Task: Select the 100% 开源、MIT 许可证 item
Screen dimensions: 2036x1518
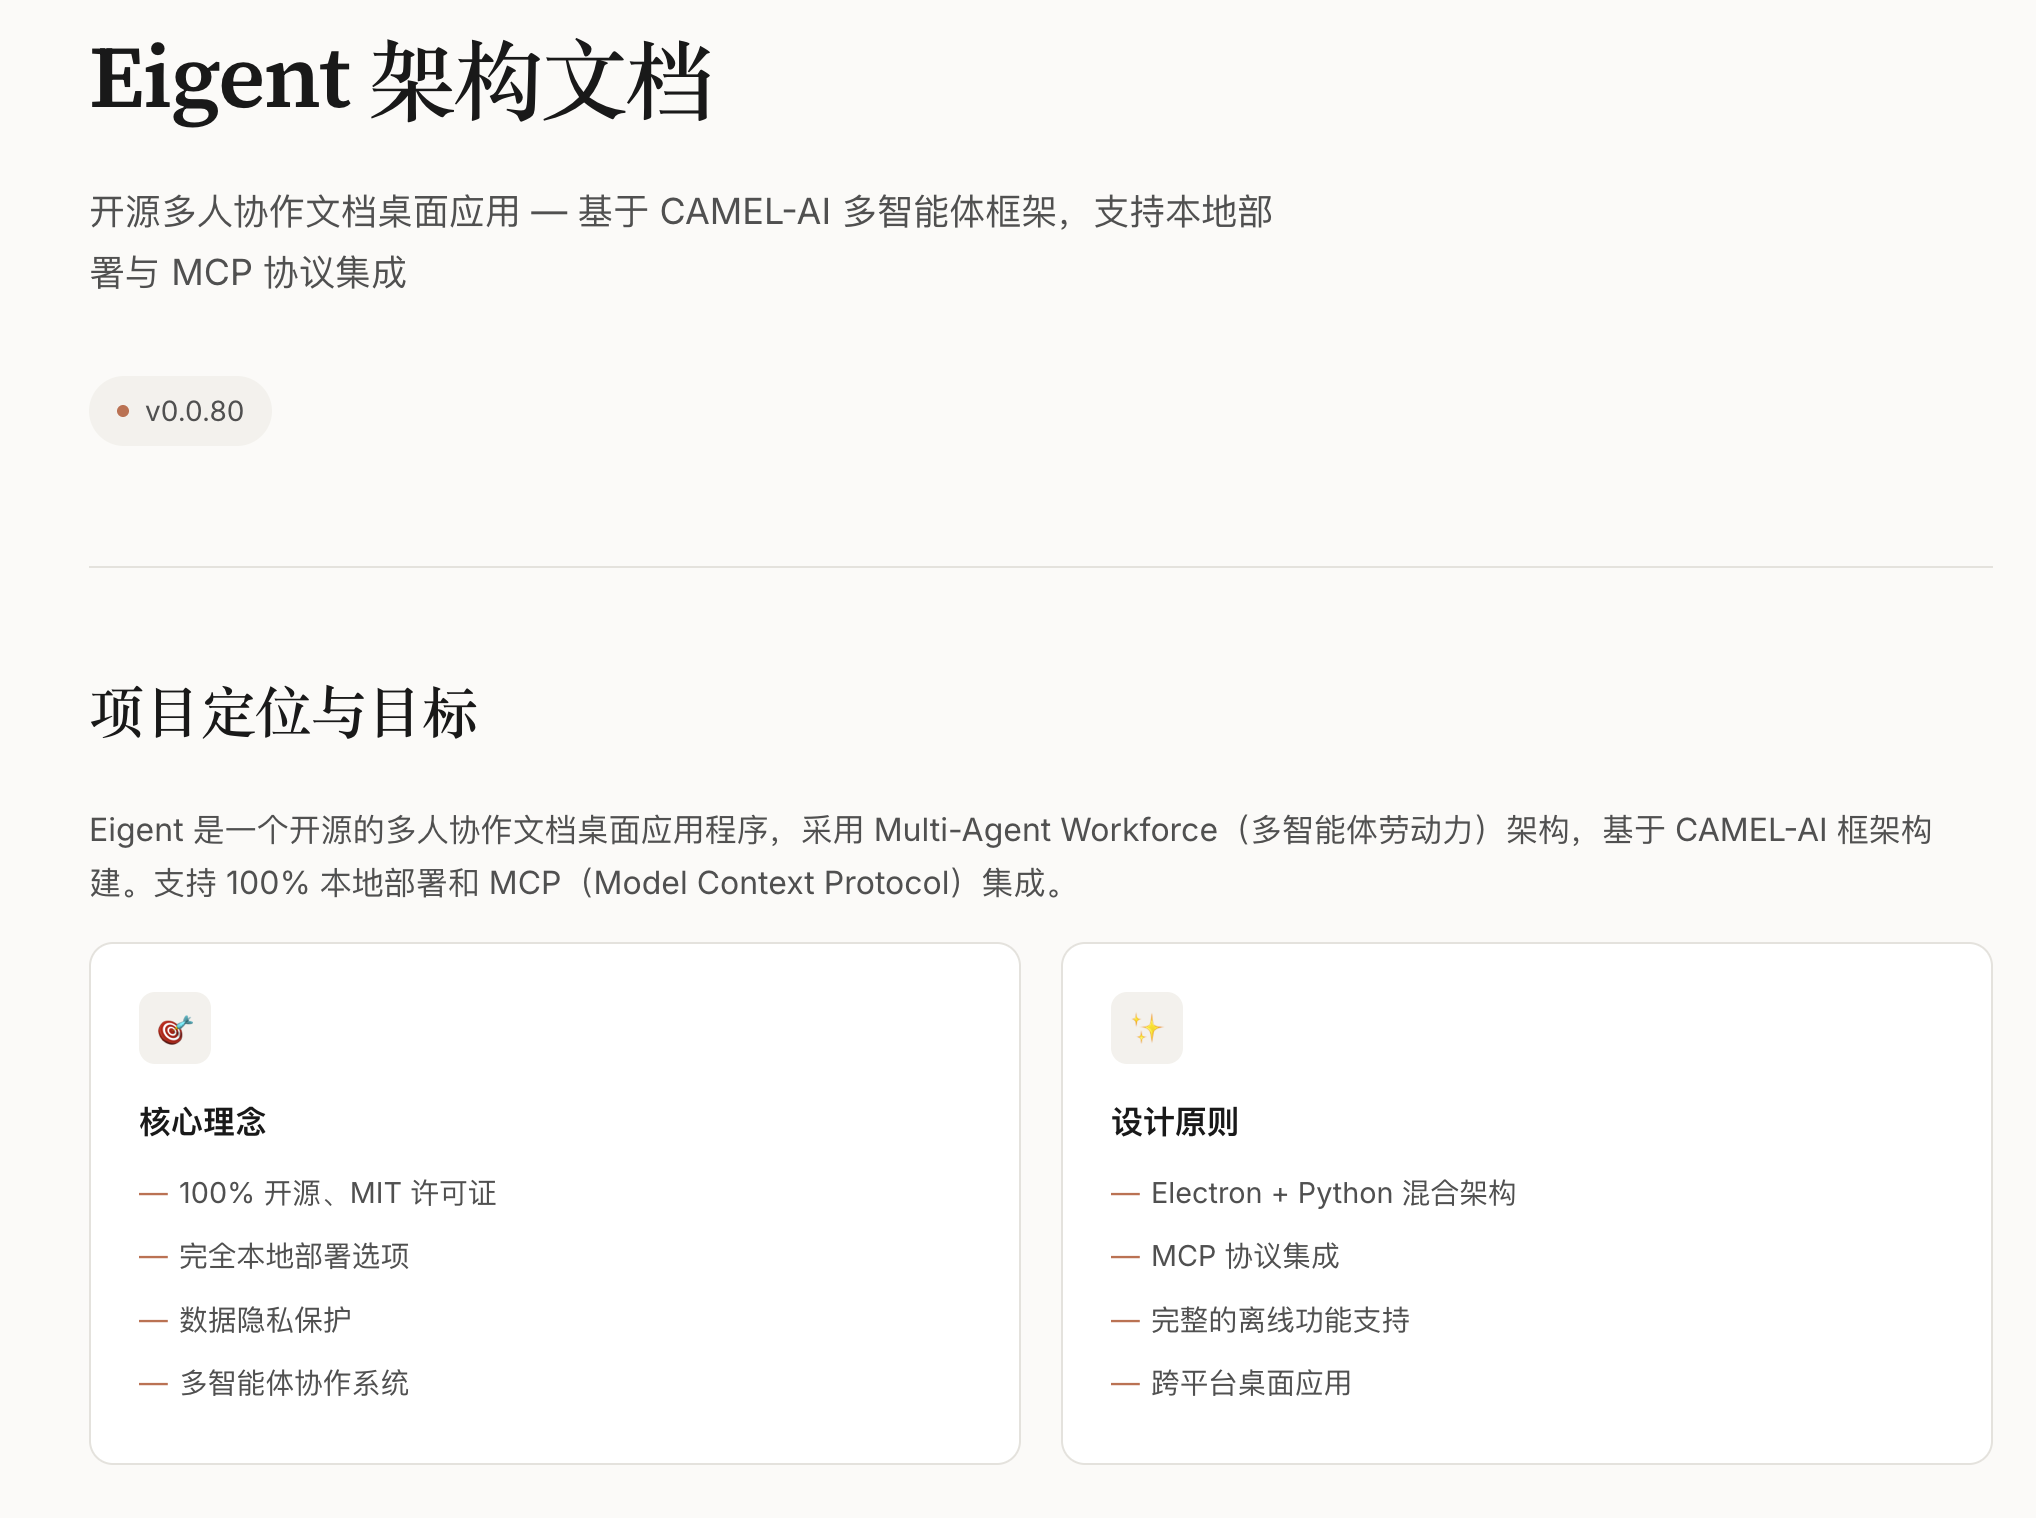Action: pos(337,1193)
